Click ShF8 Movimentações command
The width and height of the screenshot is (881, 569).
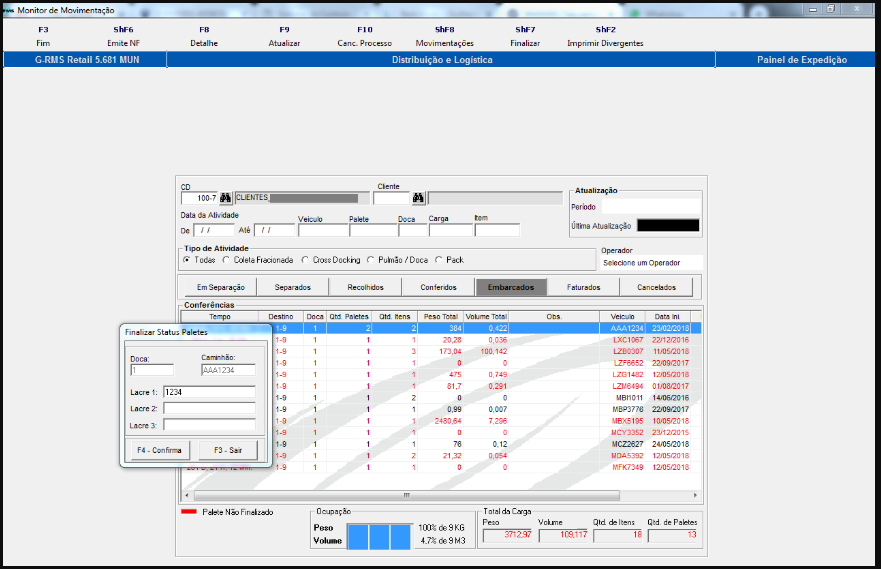click(444, 37)
